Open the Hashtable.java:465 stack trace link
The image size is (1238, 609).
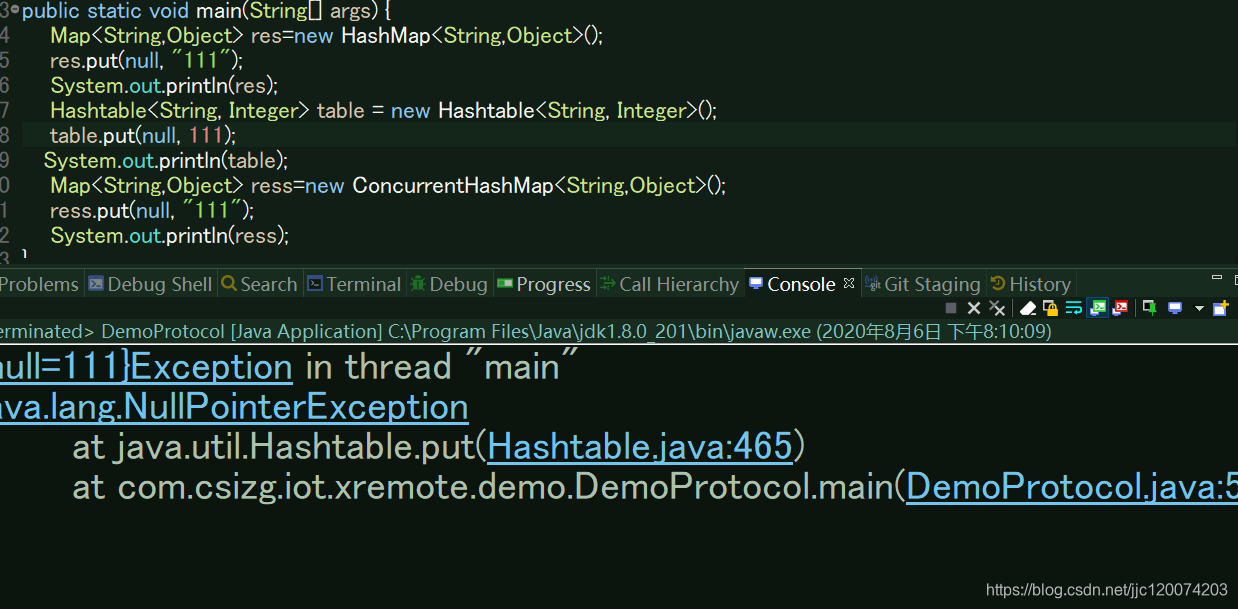(640, 447)
